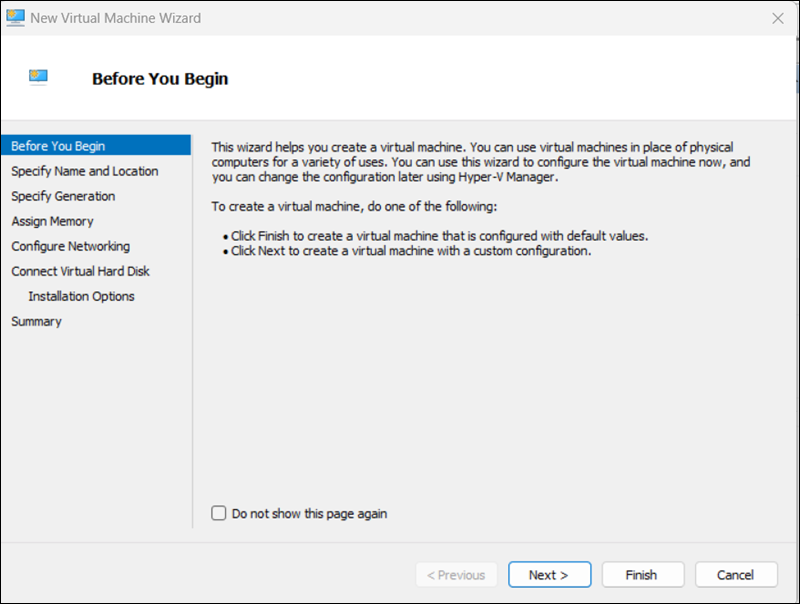Cancel the wizard
The height and width of the screenshot is (604, 800).
[736, 575]
